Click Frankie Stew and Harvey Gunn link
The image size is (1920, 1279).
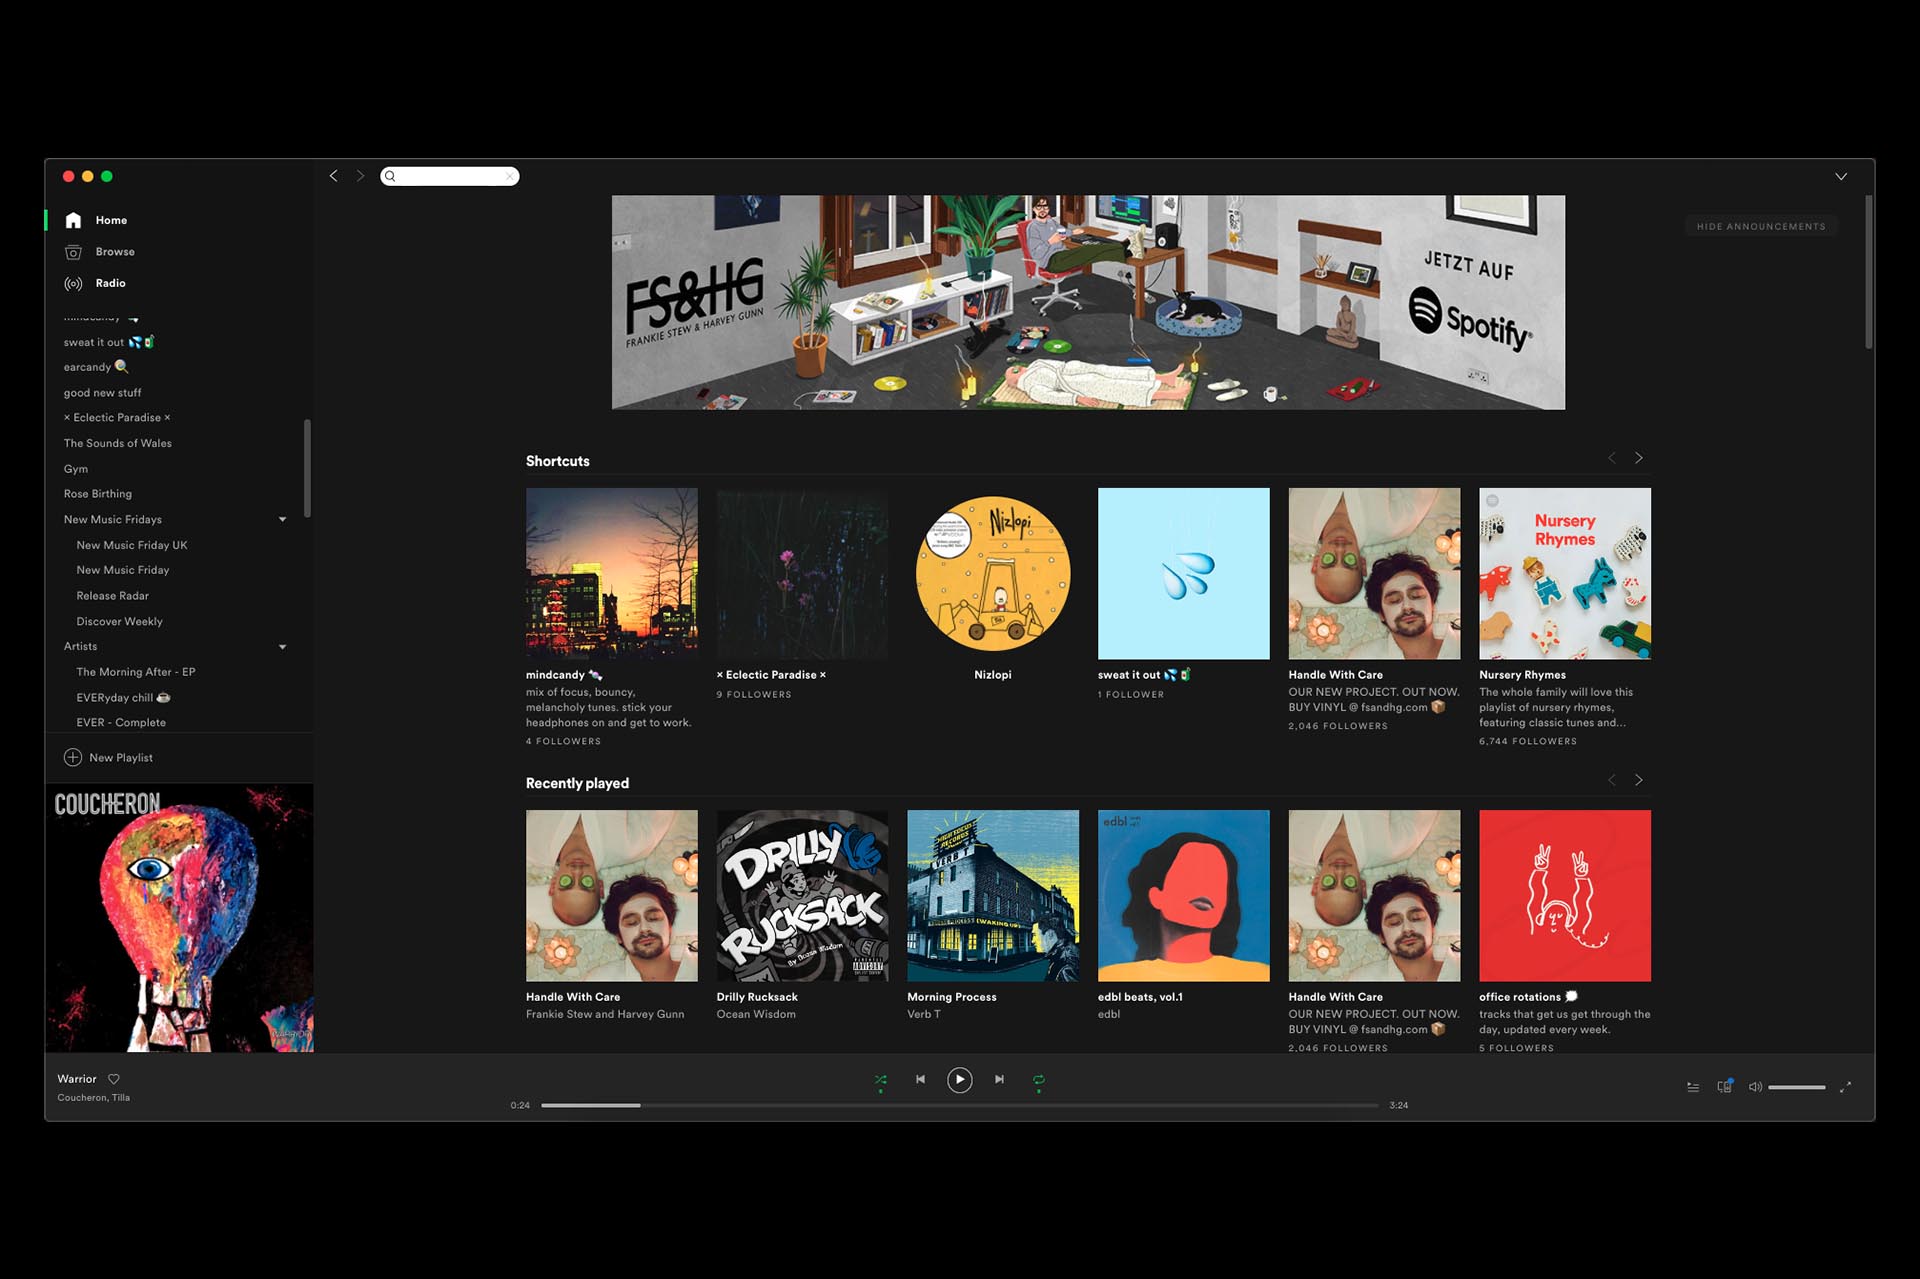tap(605, 1014)
